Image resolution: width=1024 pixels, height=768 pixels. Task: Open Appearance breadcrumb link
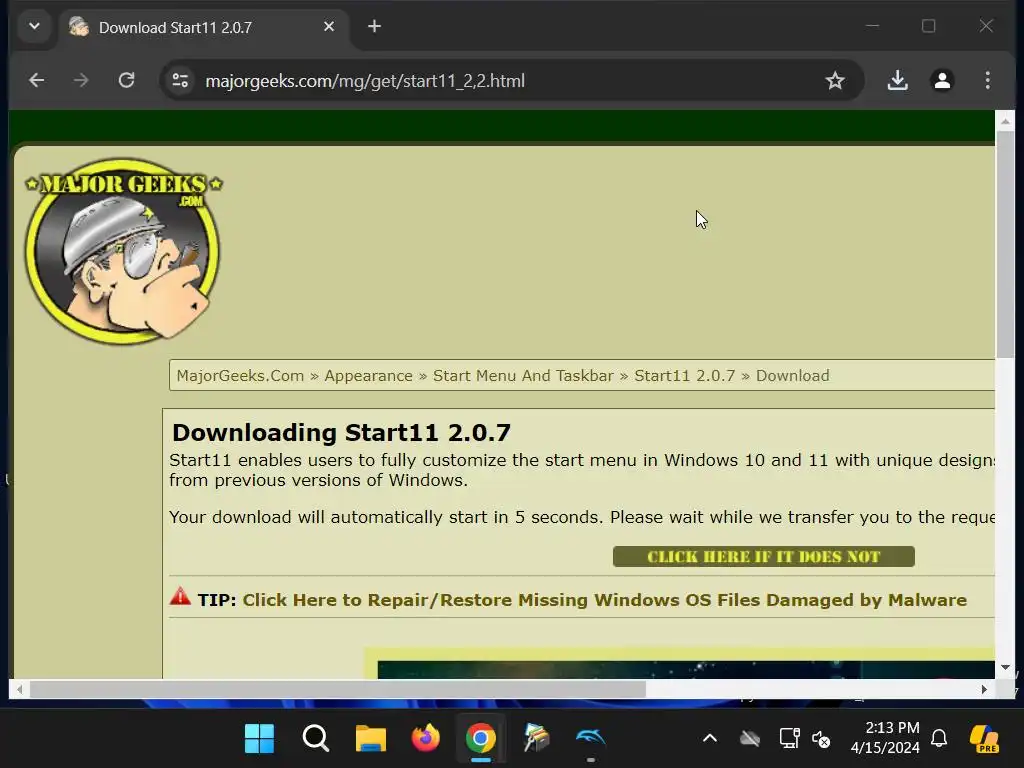point(368,376)
